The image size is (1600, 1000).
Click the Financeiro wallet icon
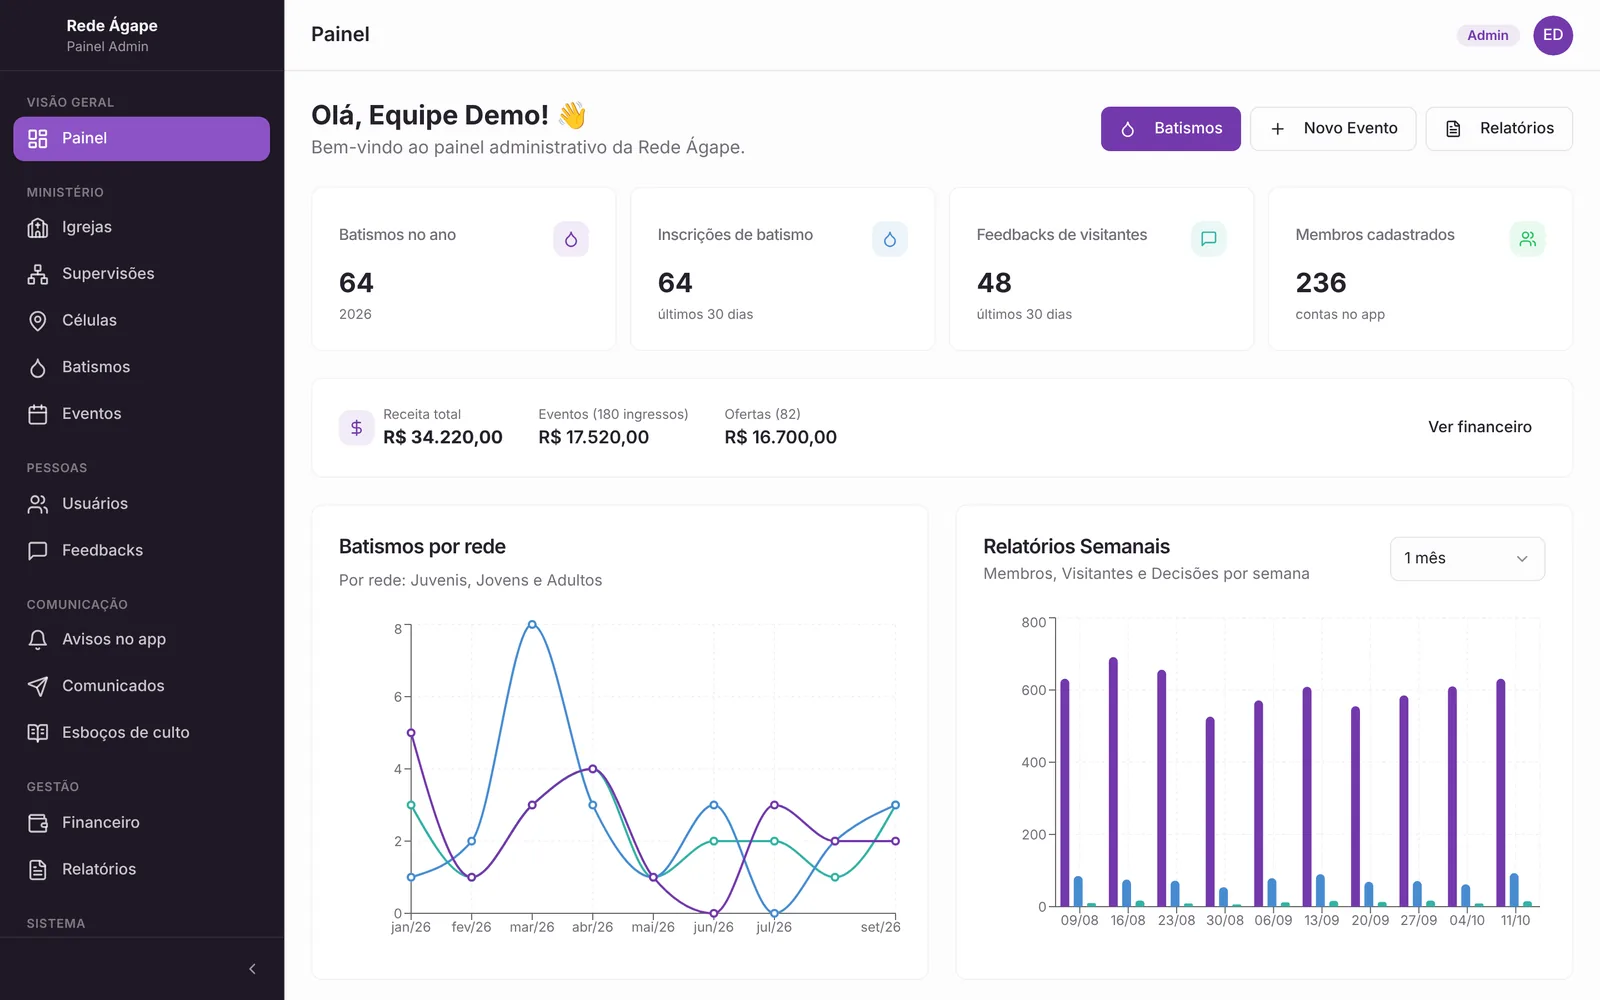pyautogui.click(x=38, y=823)
